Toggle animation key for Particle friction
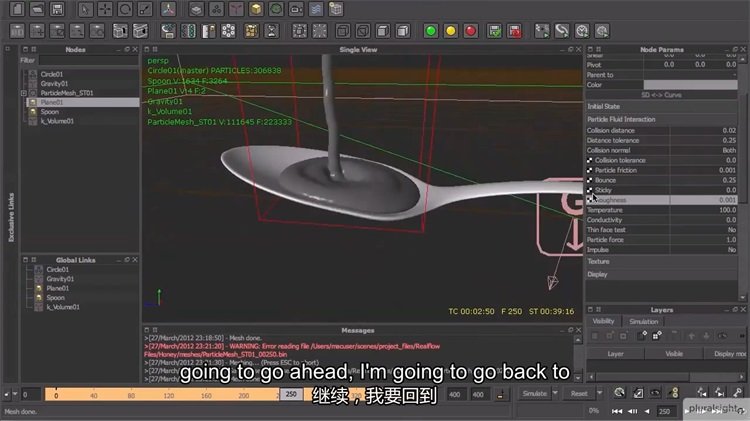 click(x=589, y=170)
